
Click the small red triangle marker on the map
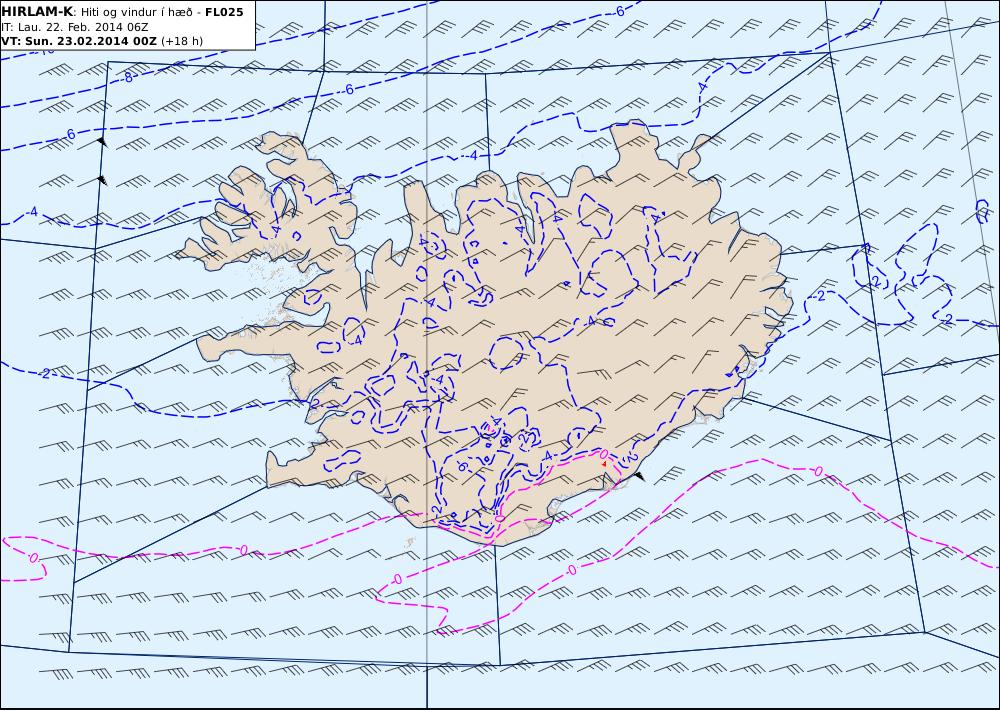604,464
